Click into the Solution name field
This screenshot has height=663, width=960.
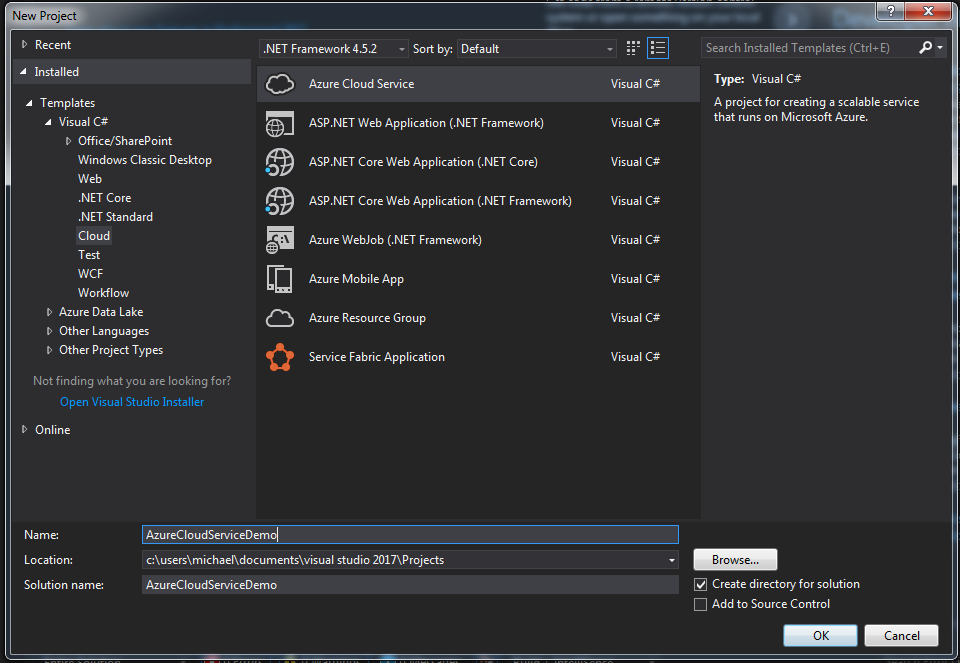click(410, 585)
